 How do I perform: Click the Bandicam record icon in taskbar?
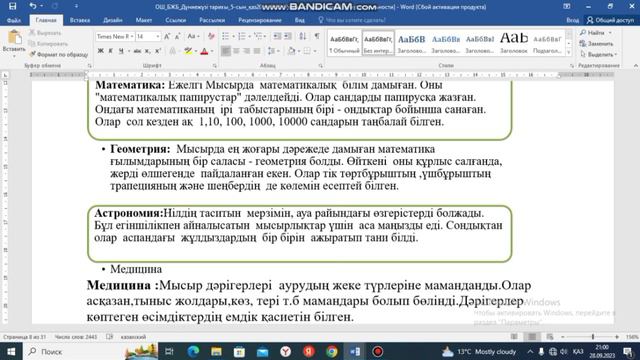(378, 351)
